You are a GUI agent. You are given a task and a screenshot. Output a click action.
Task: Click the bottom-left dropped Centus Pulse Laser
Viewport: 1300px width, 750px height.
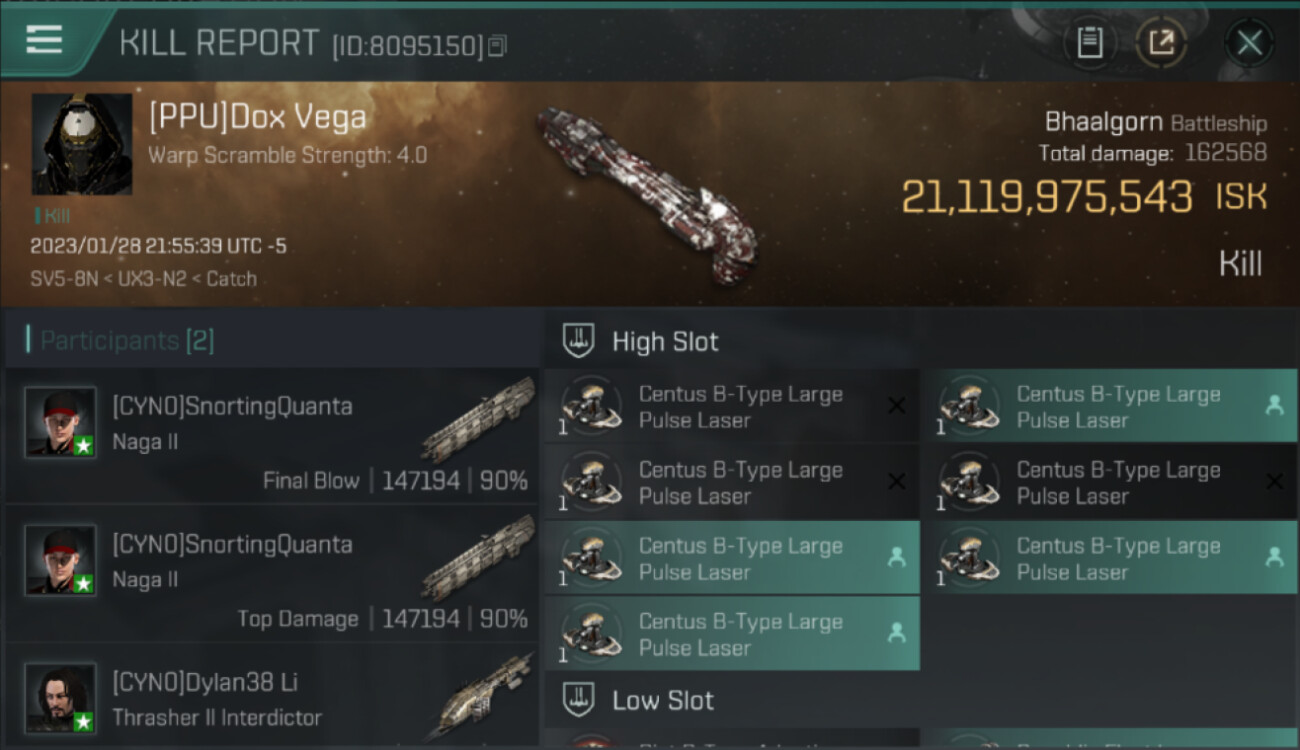(732, 633)
